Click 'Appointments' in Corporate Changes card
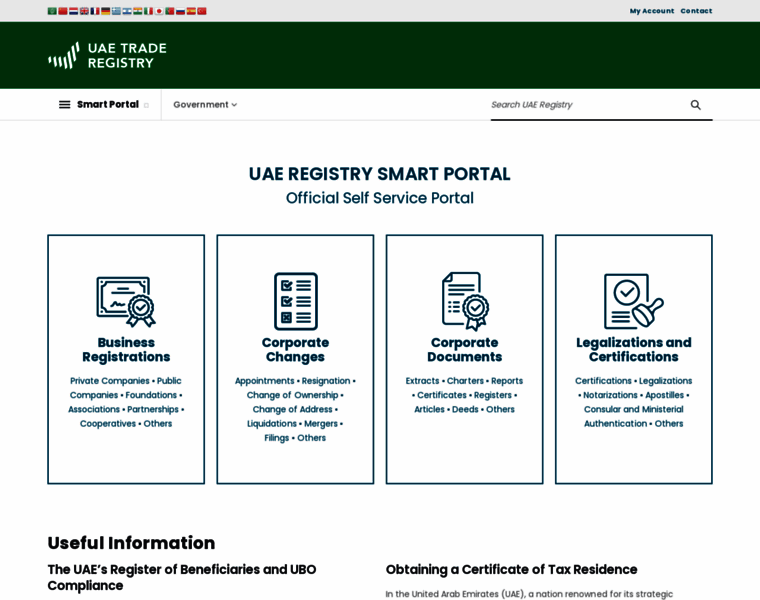The image size is (760, 600). click(x=264, y=381)
